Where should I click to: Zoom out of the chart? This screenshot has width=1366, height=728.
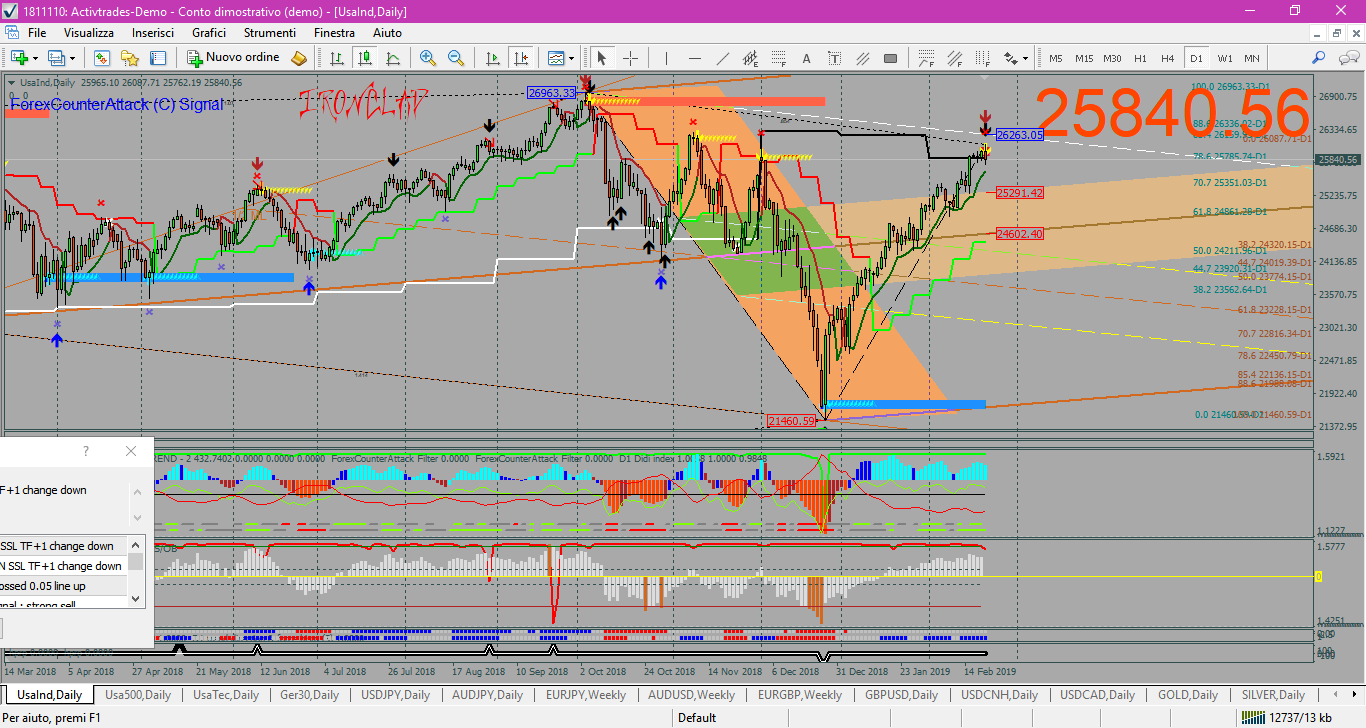point(456,58)
